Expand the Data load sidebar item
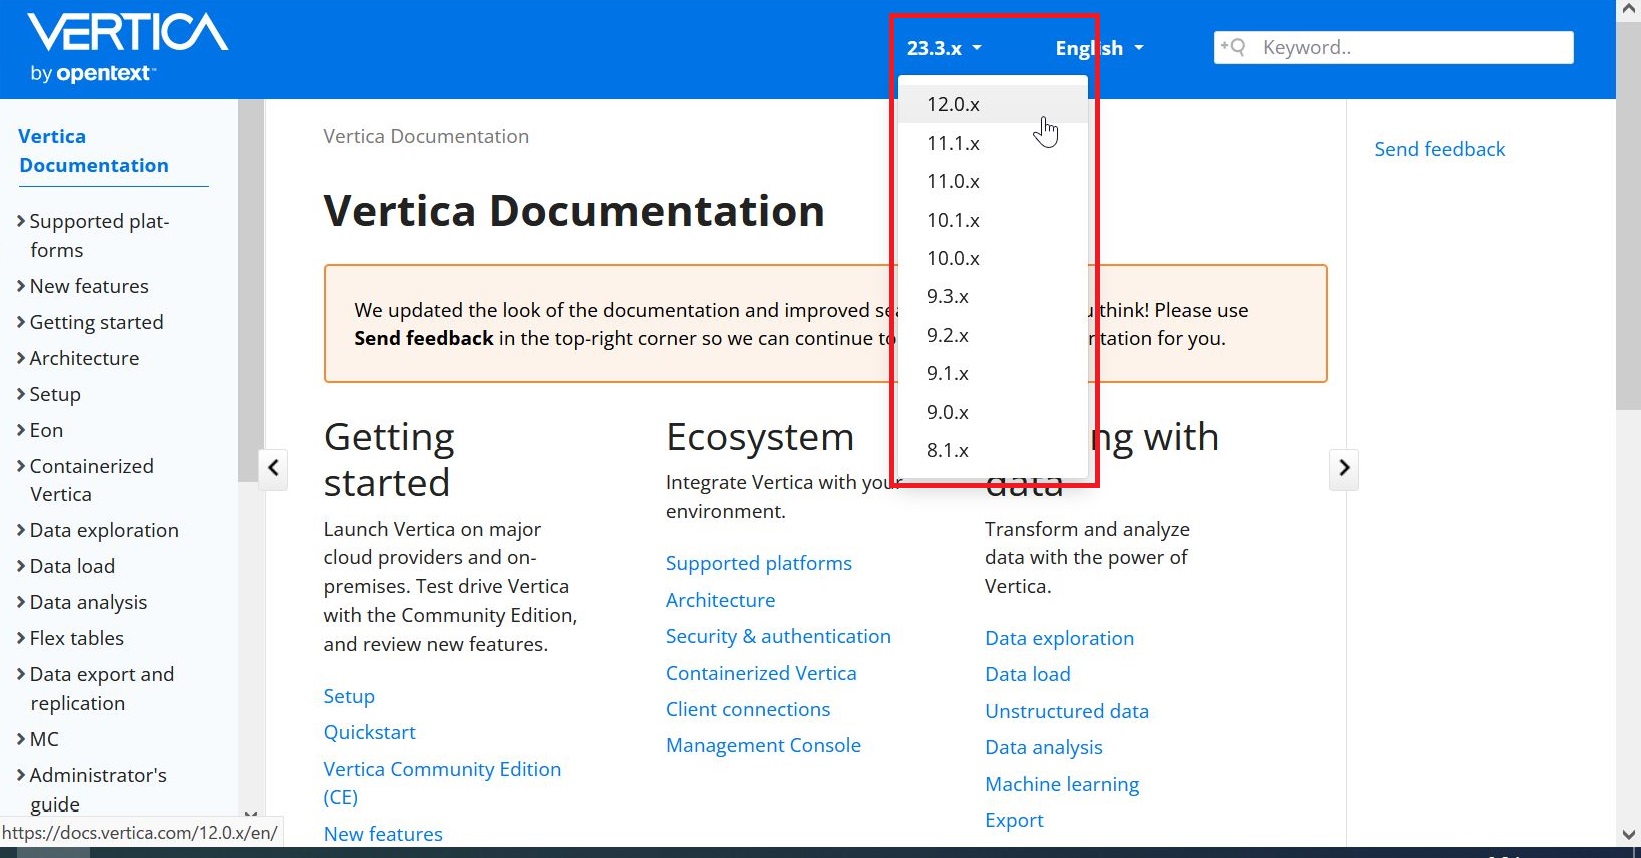Viewport: 1641px width, 858px height. (x=21, y=566)
